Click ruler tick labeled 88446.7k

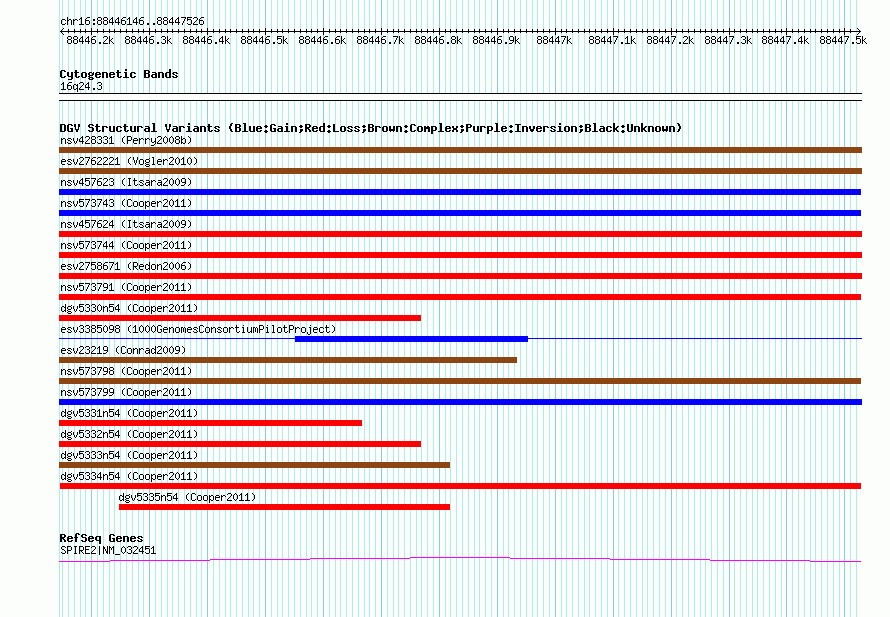click(x=380, y=40)
